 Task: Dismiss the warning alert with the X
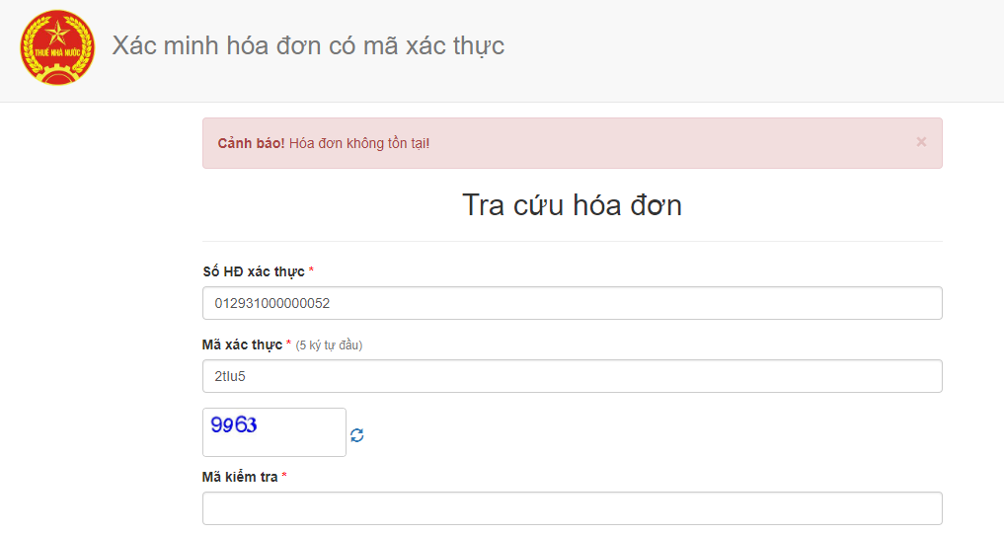tap(921, 142)
